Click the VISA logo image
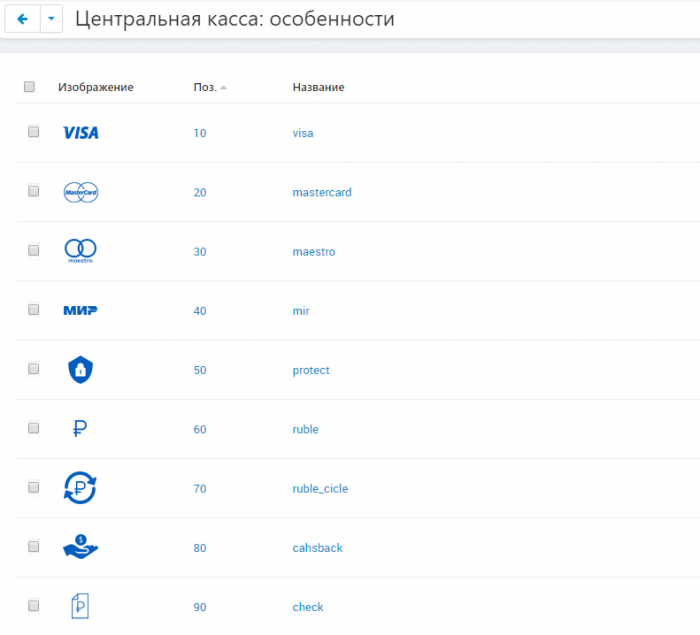700x635 pixels. (81, 133)
